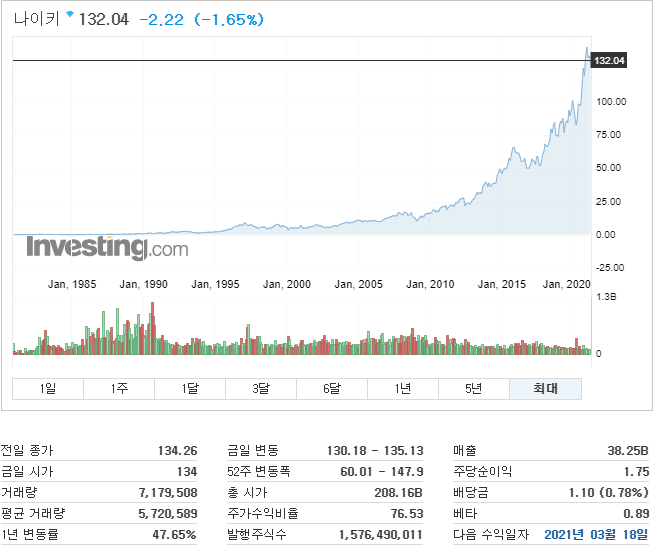Click the 발행주식수 value 1,576,490,011
The image size is (655, 547).
381,534
